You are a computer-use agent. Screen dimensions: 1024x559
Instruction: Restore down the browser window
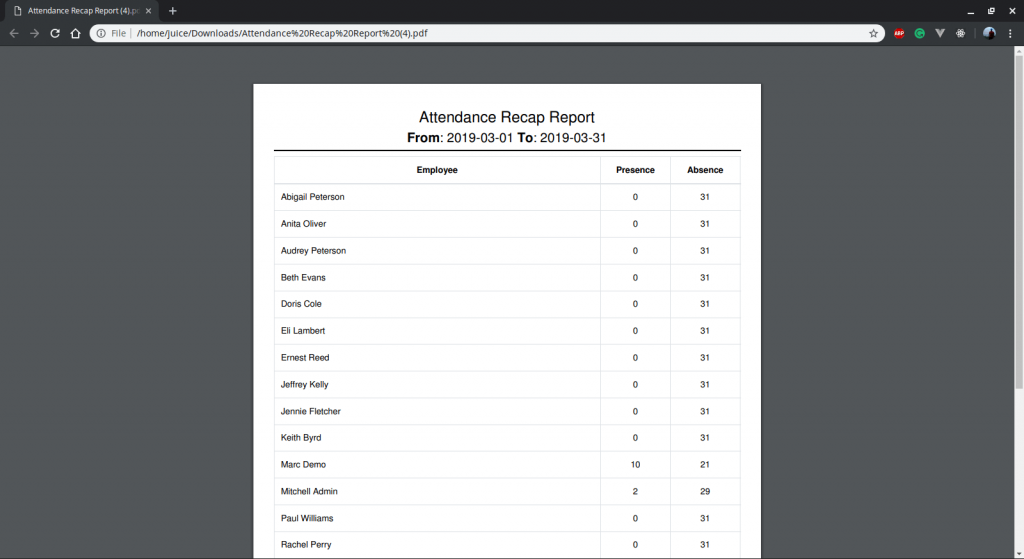coord(991,11)
